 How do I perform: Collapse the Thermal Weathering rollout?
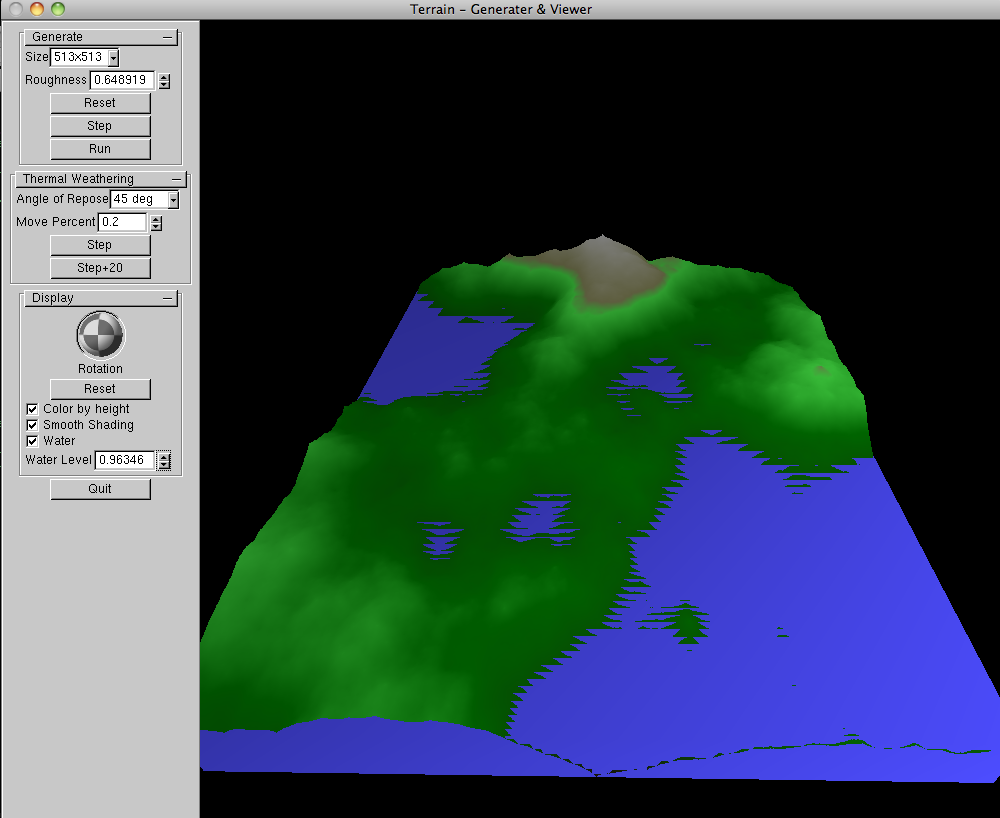point(177,179)
